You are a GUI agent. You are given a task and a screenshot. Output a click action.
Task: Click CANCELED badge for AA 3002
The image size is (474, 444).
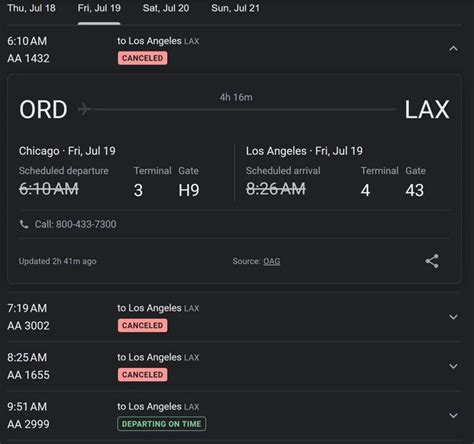142,325
